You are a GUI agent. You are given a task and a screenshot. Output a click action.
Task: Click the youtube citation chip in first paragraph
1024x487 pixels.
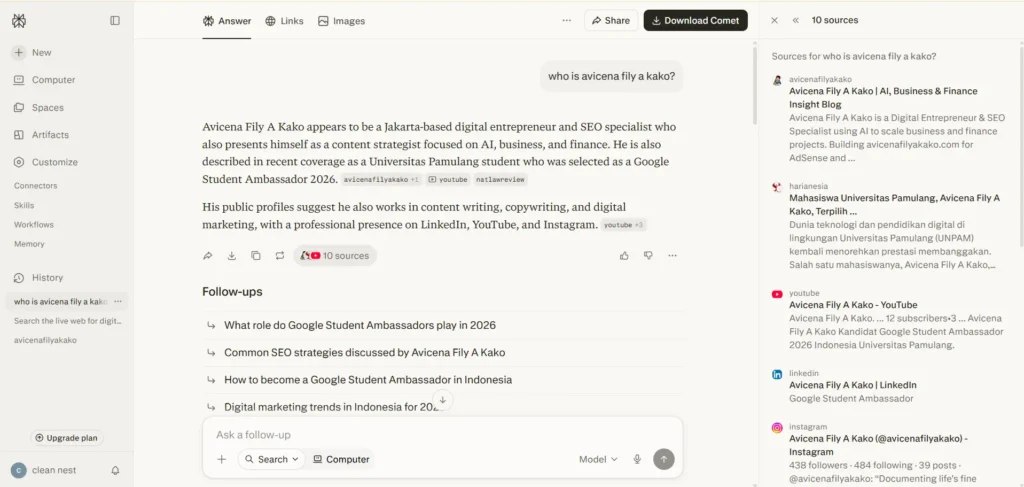448,180
